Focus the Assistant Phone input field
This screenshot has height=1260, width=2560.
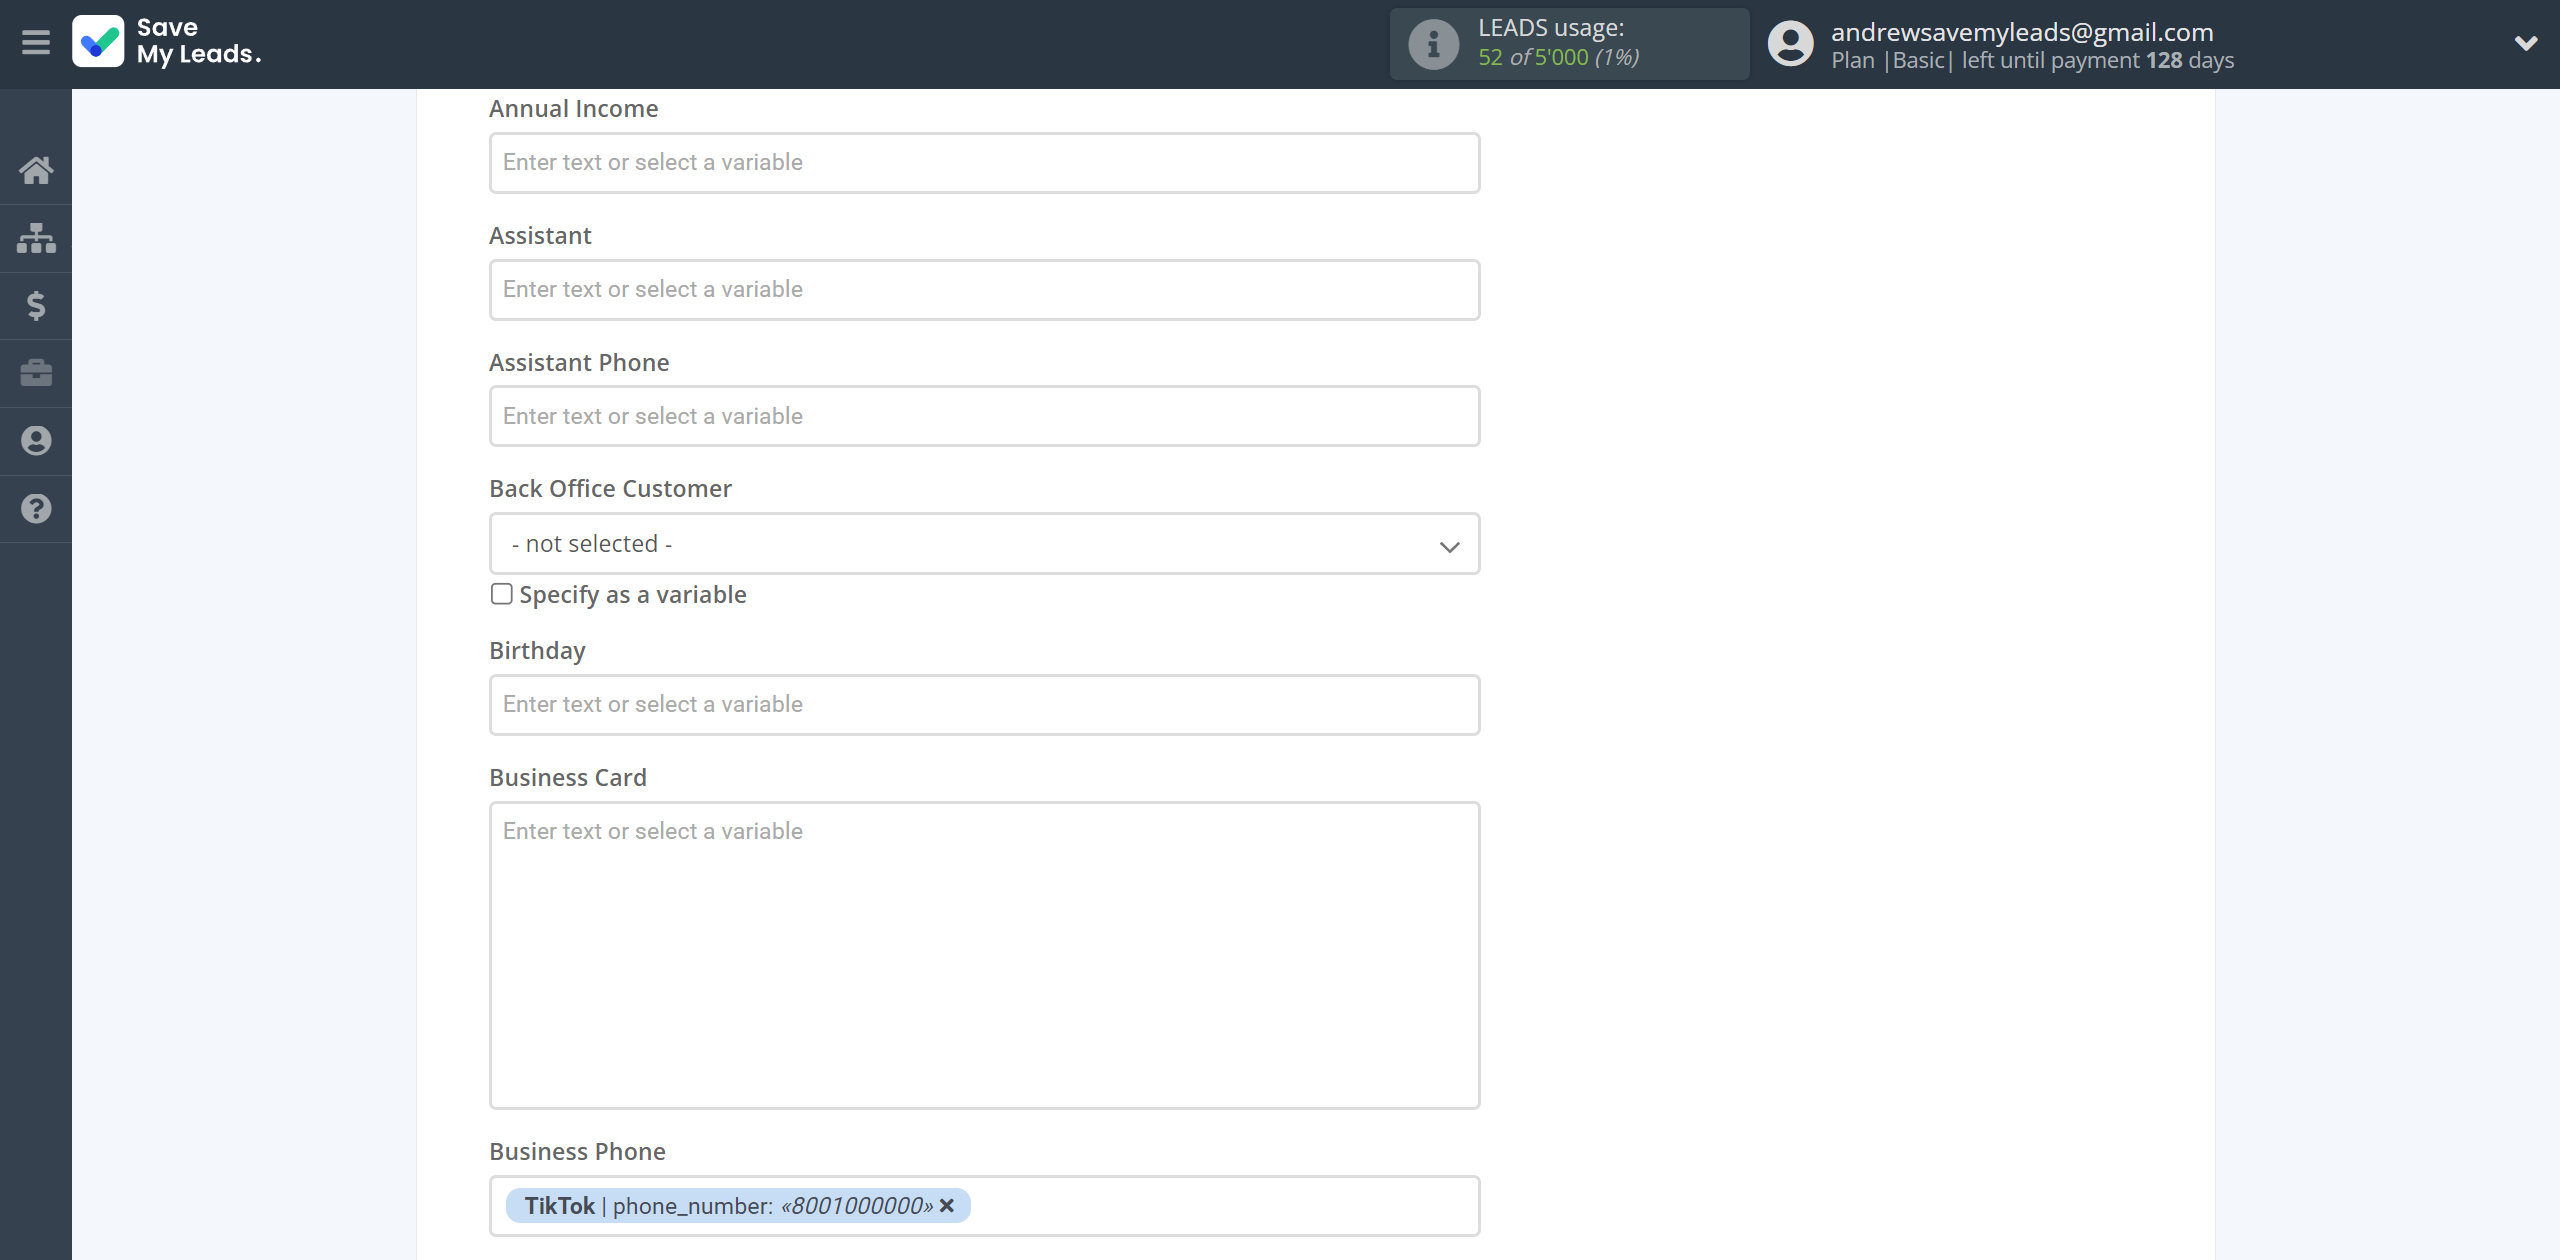click(x=984, y=416)
